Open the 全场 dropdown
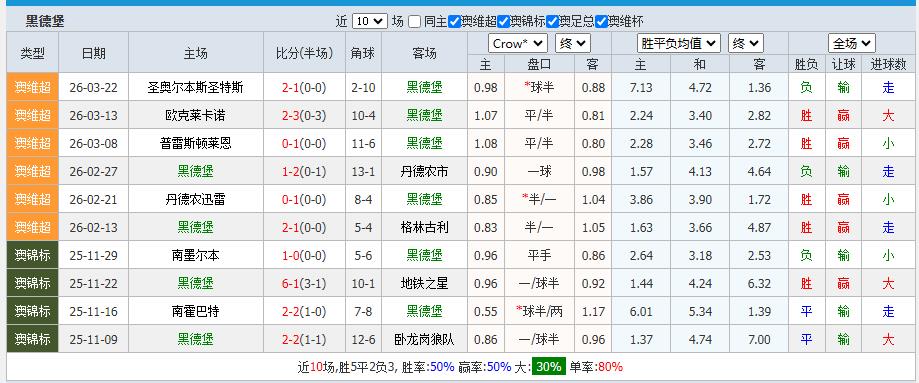Viewport: 919px width, 383px height. 852,43
